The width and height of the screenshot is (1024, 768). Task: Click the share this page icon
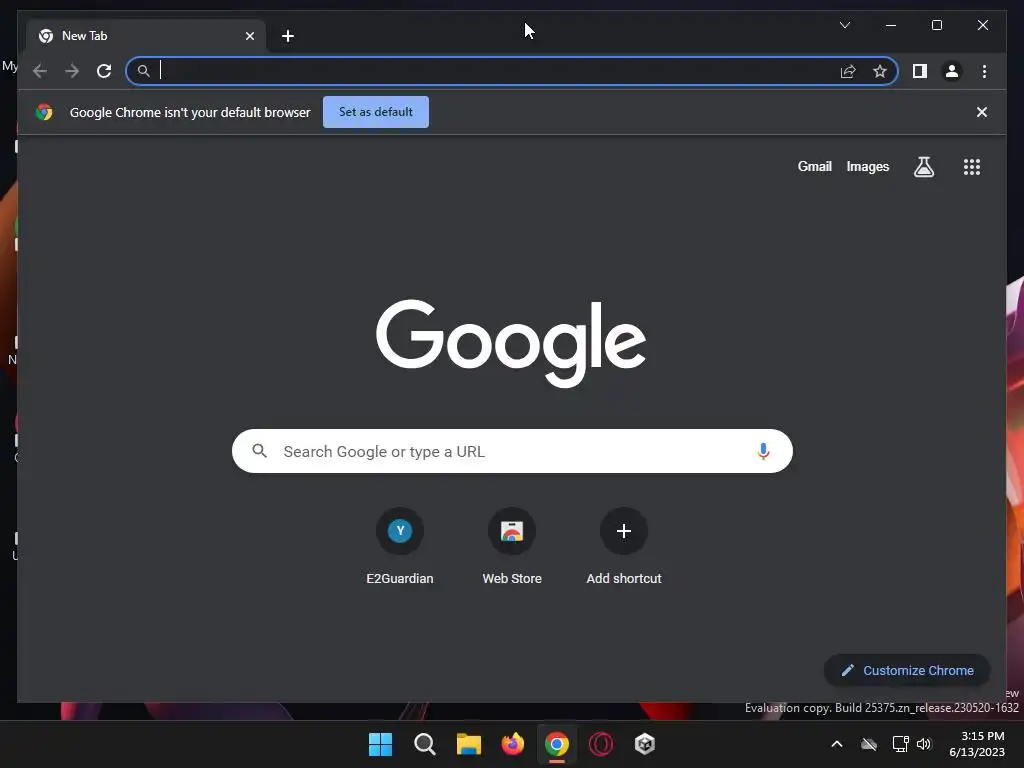coord(848,71)
